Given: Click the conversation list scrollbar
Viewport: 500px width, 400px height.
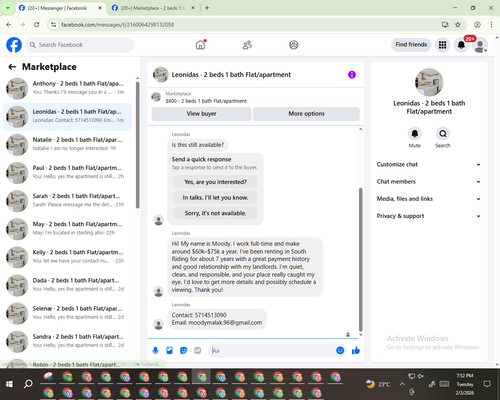Looking at the screenshot, I should (137, 145).
